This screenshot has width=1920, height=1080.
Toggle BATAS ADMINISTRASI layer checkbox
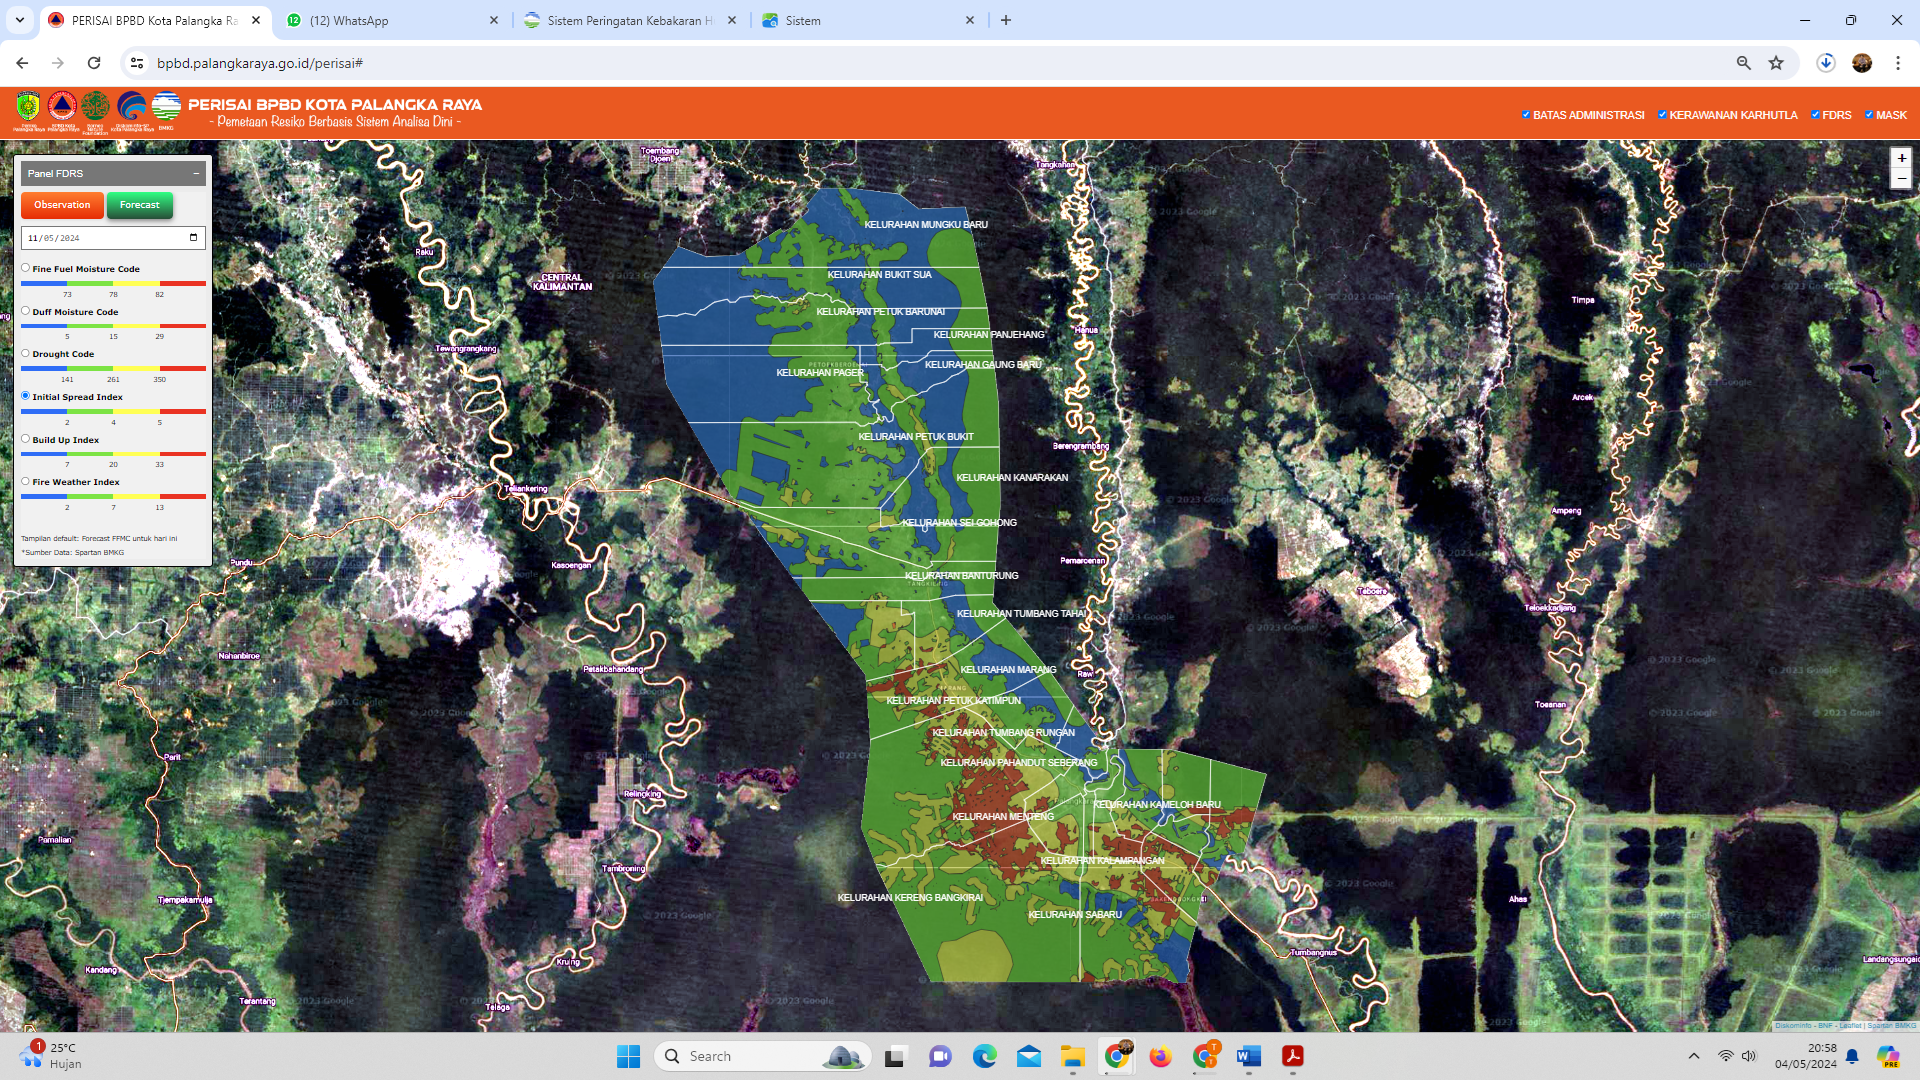click(x=1526, y=115)
